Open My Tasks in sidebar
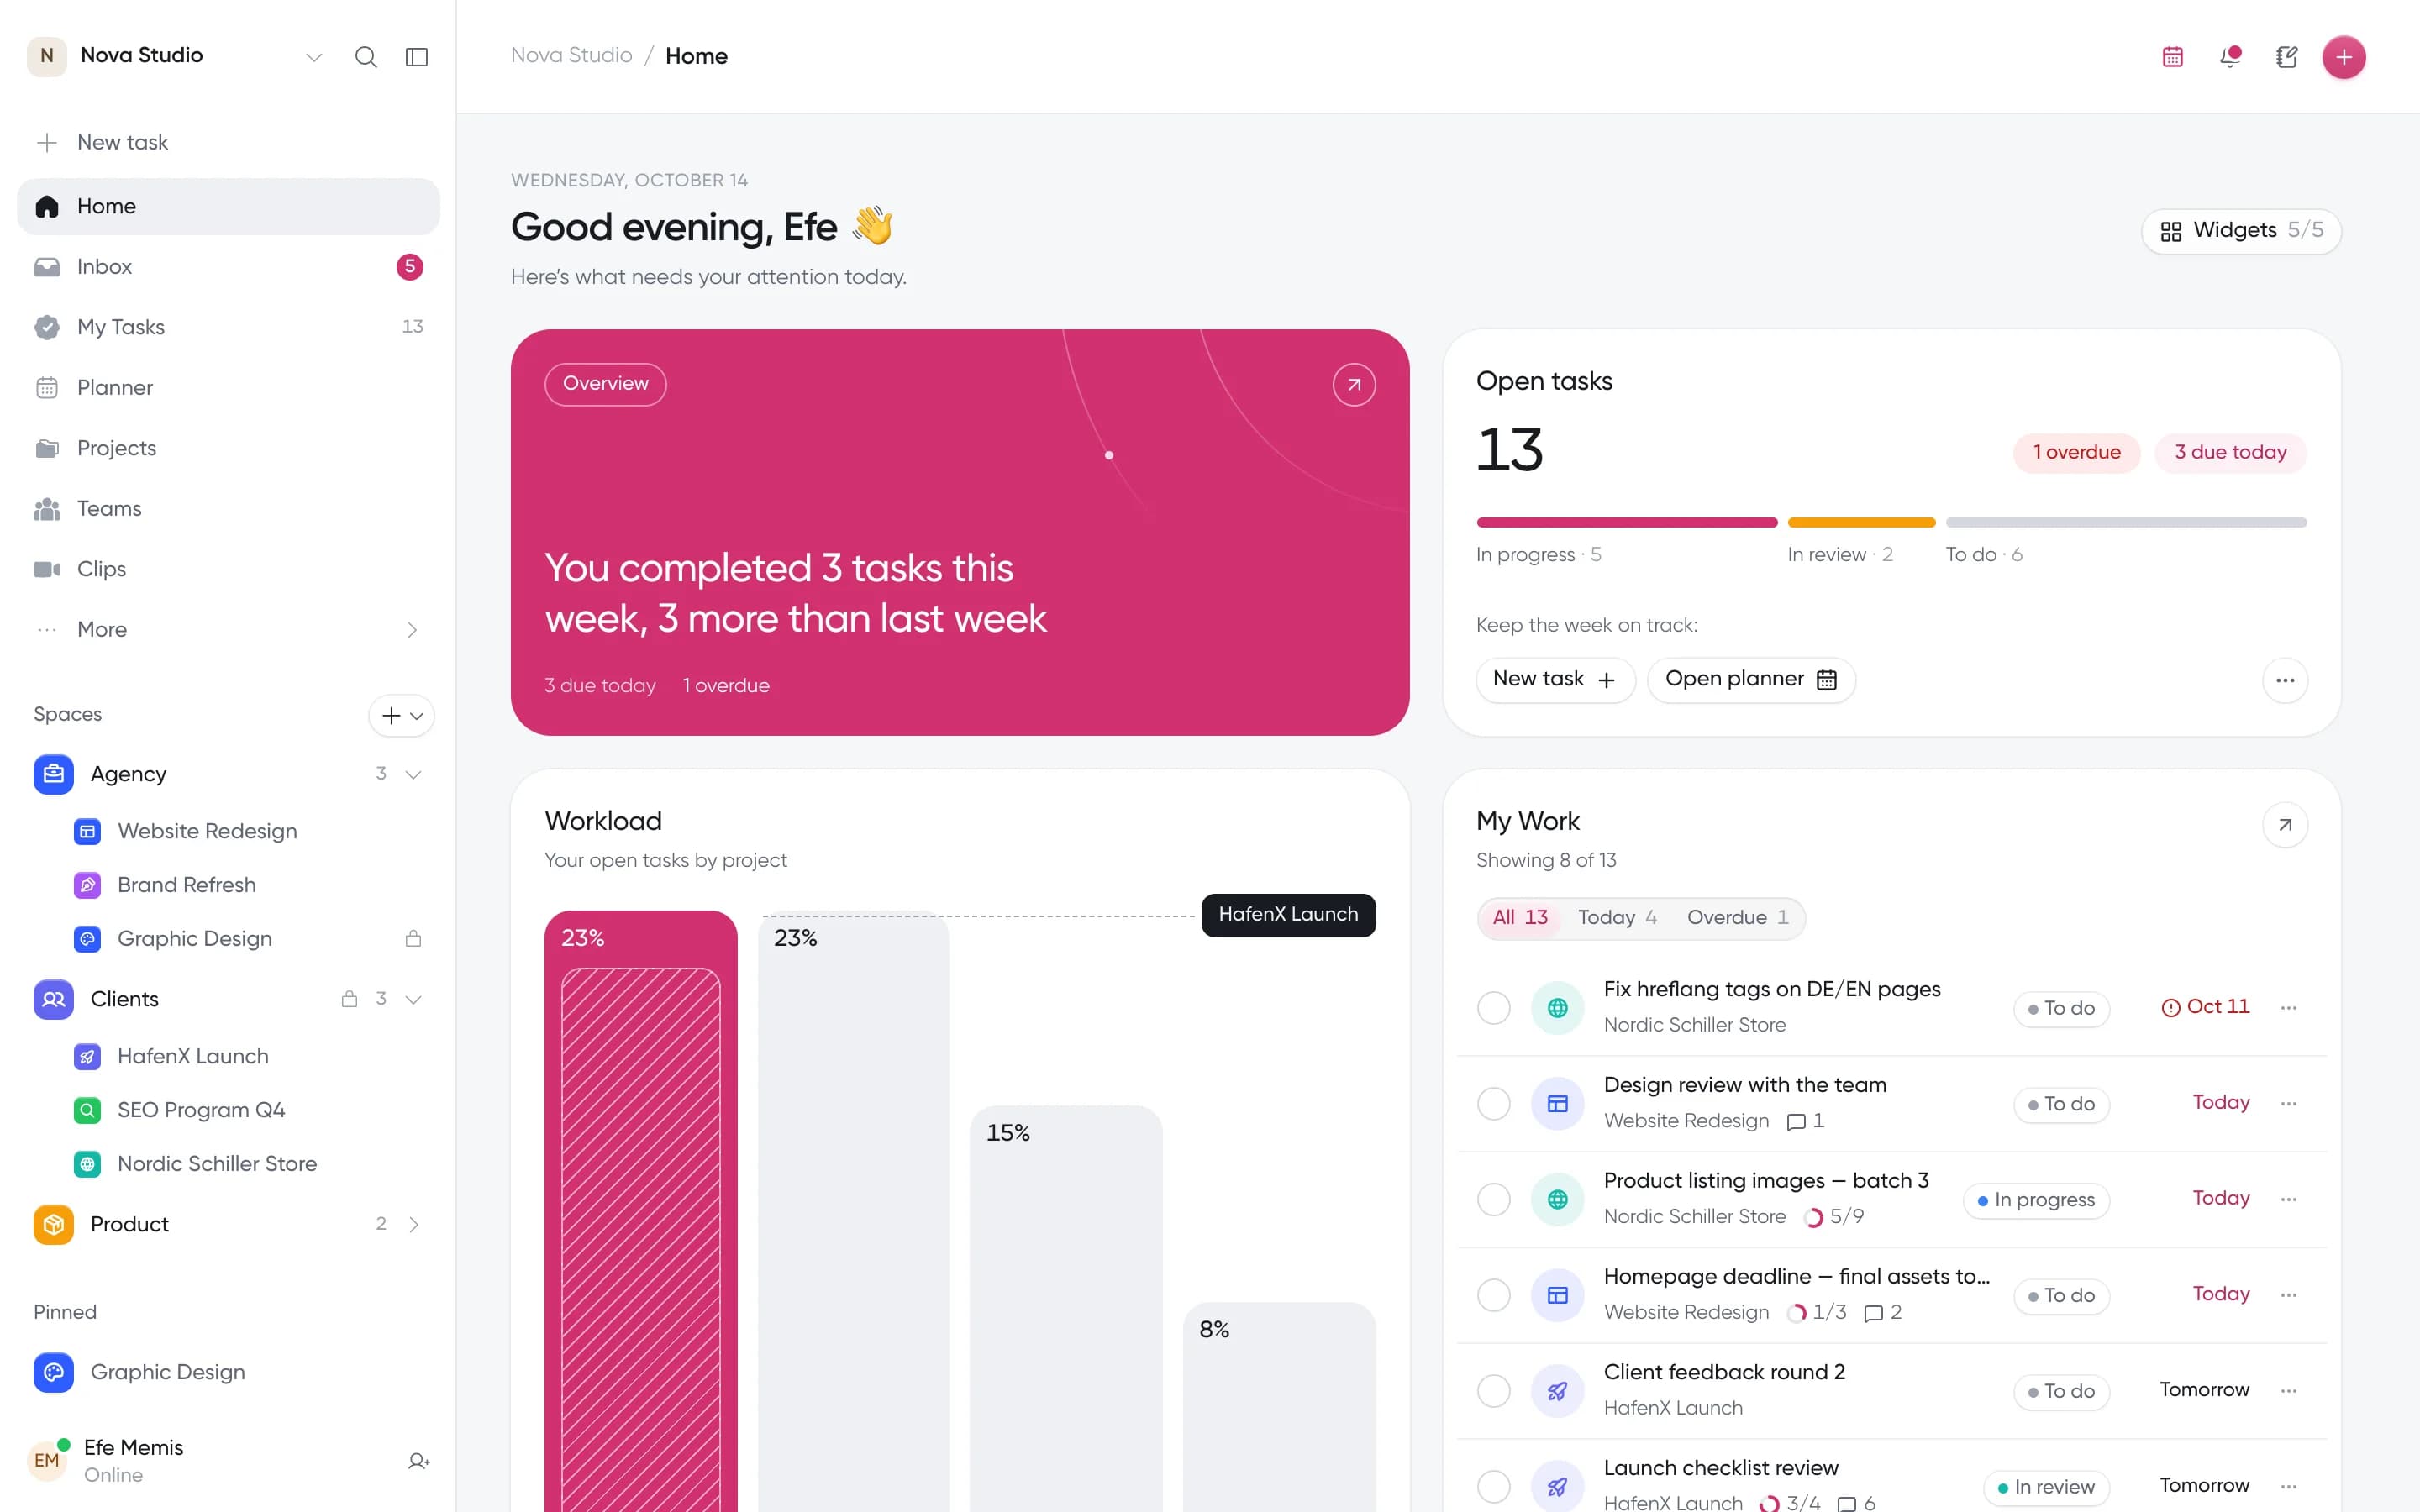 228,327
